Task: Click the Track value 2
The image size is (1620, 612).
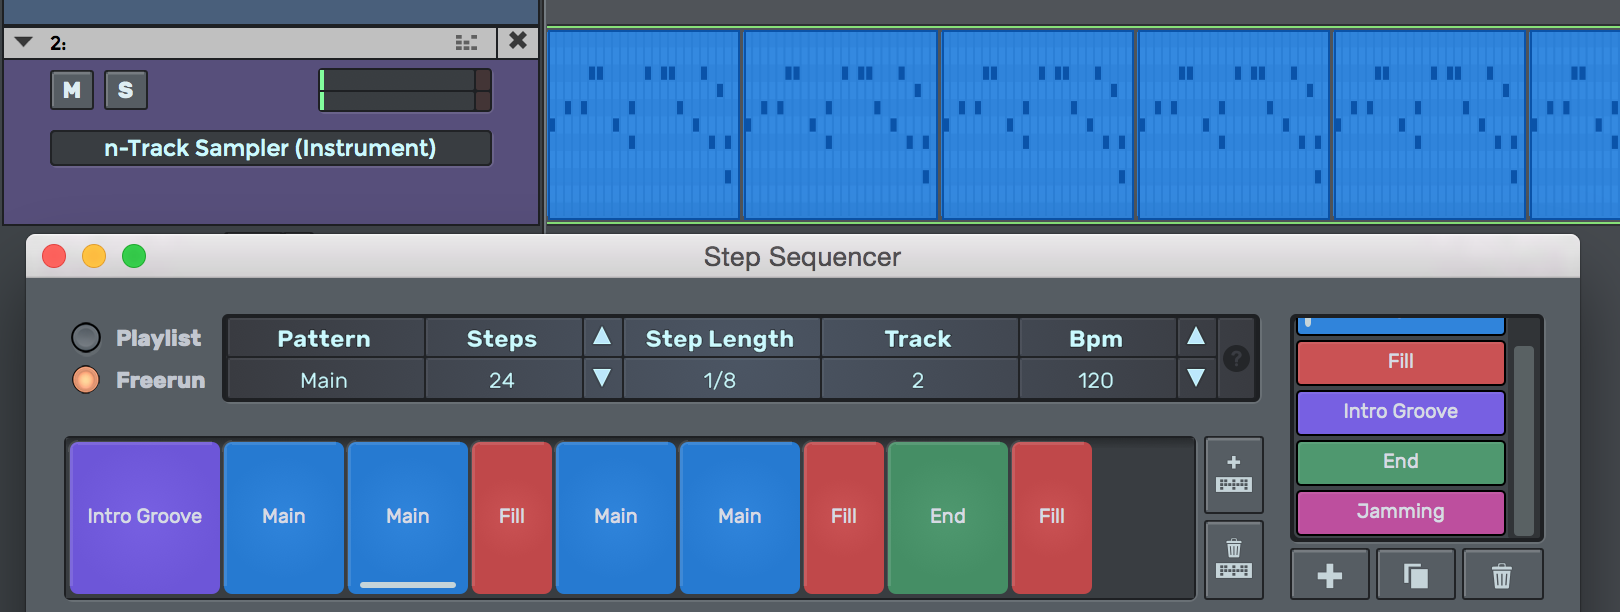Action: click(x=918, y=380)
